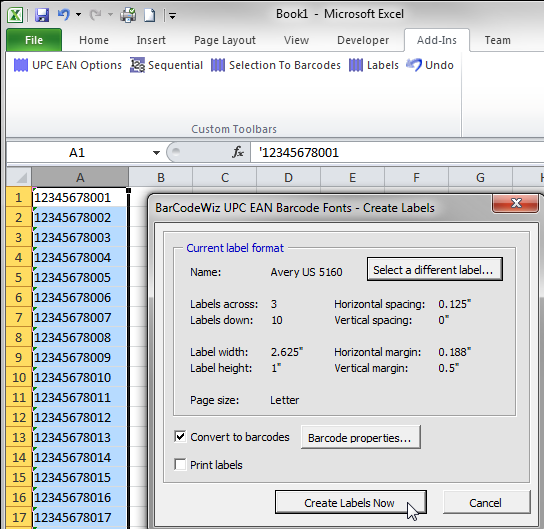This screenshot has width=544, height=529.
Task: Open the undo history dropdown arrow
Action: click(78, 15)
